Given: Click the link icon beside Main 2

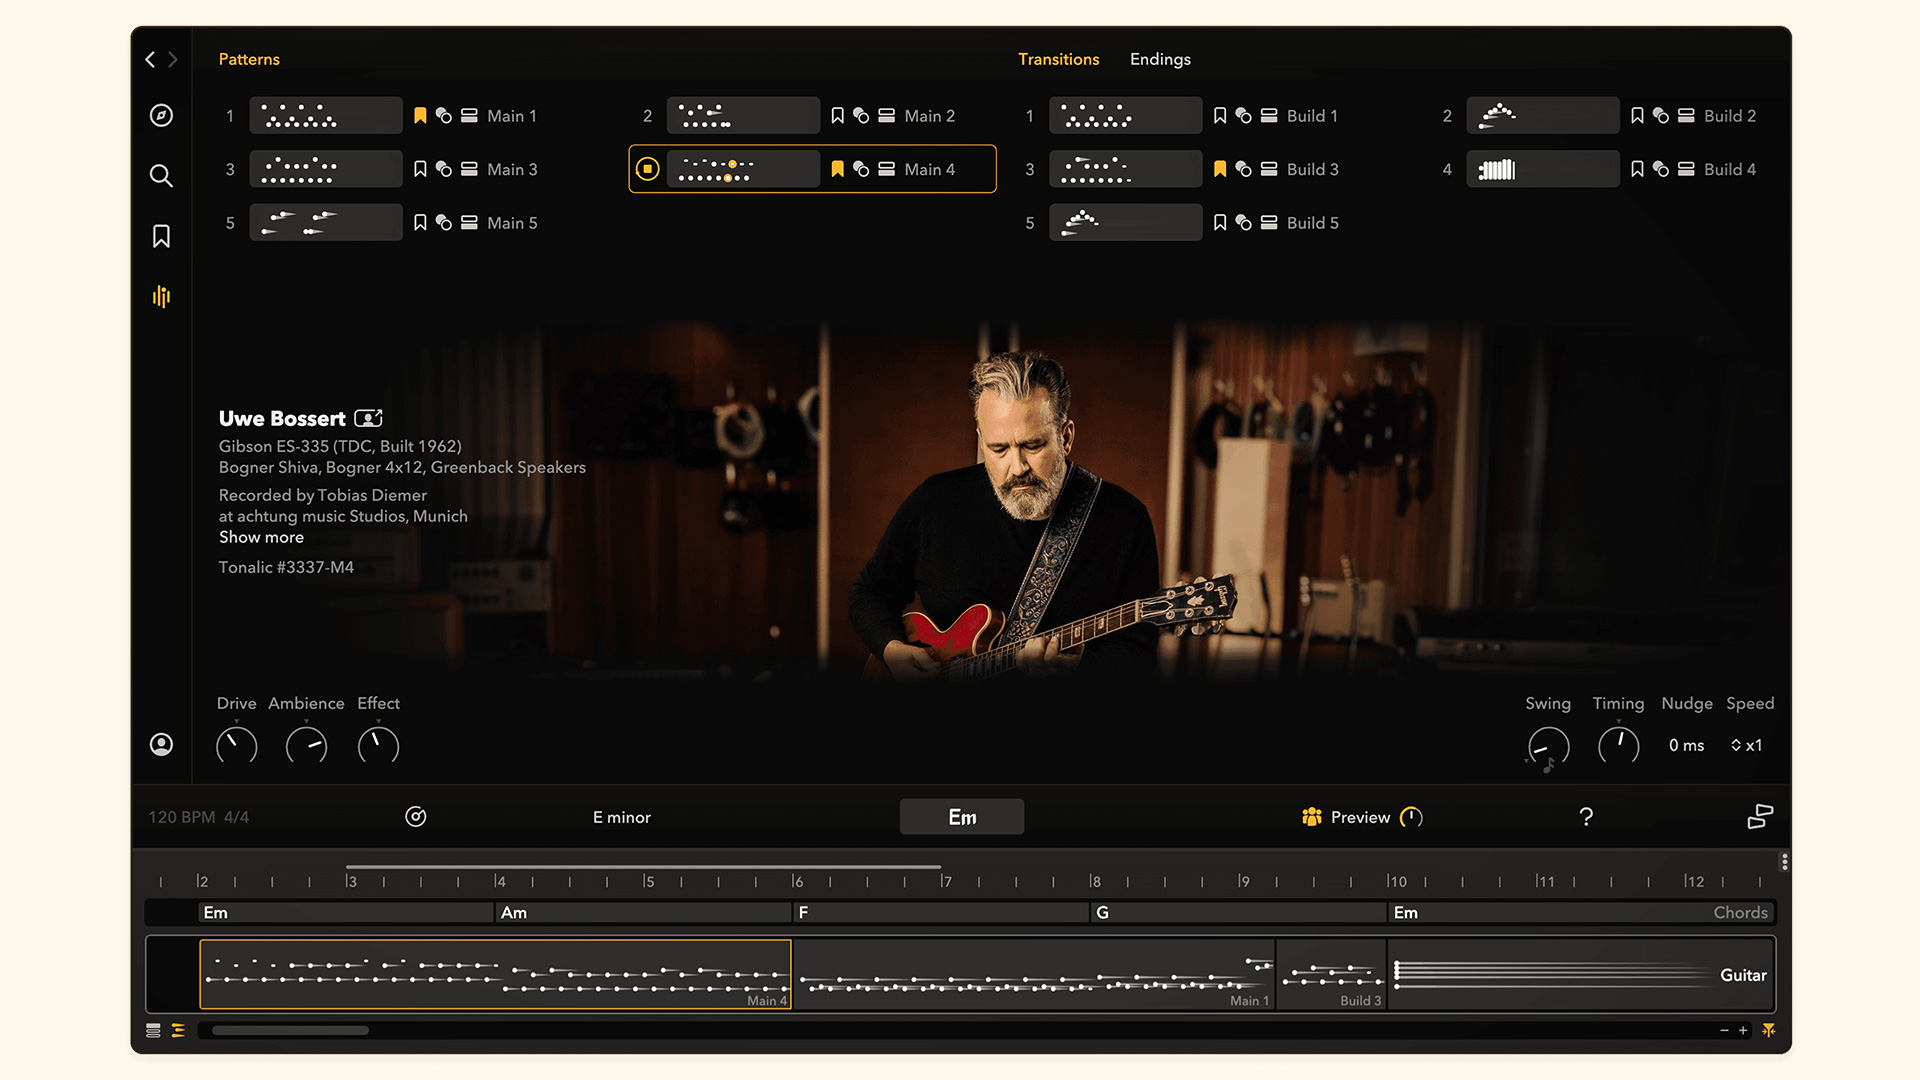Looking at the screenshot, I should tap(861, 116).
